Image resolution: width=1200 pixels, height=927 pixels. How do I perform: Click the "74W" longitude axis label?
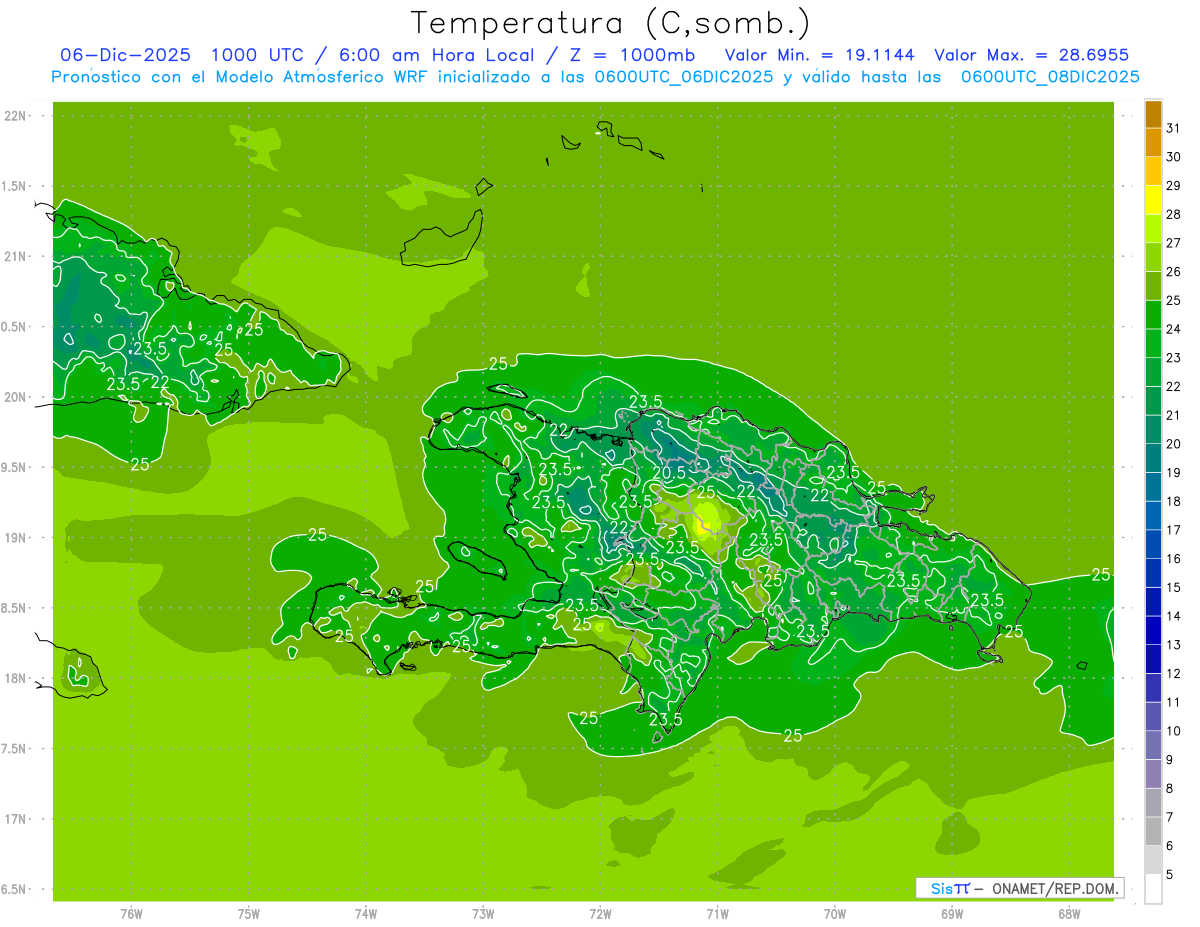(366, 913)
